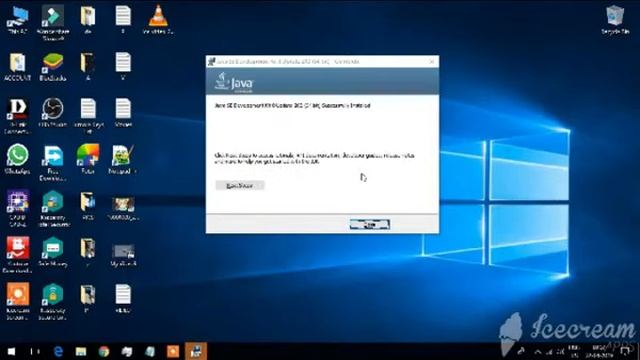Open the D-Link Connection shortcut

tap(18, 116)
